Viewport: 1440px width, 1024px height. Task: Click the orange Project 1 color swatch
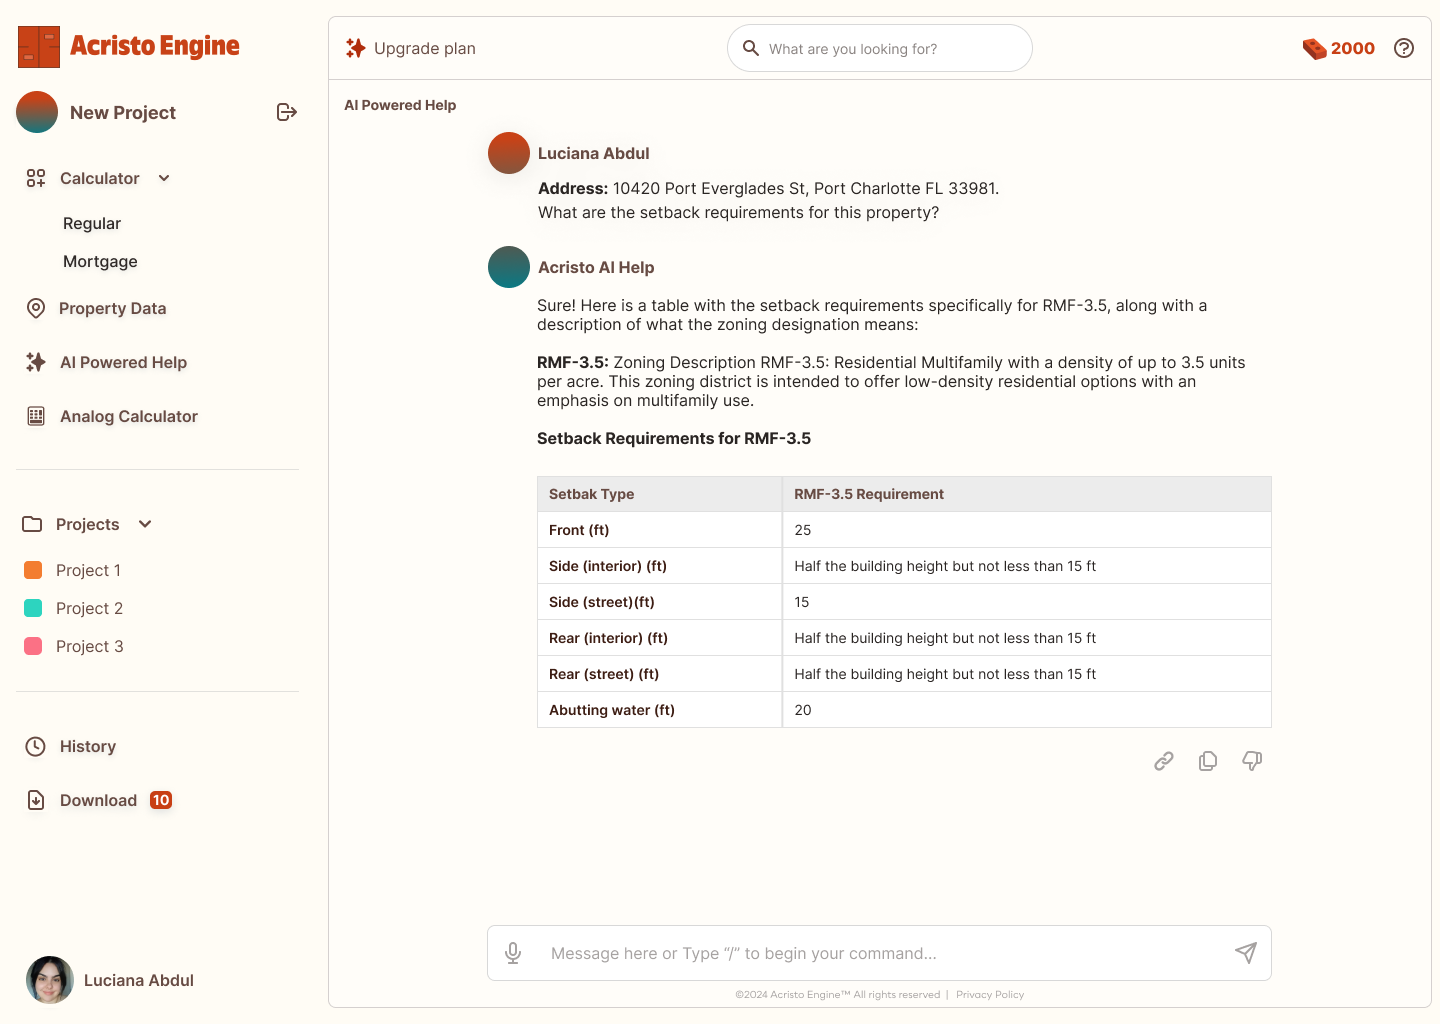[33, 570]
